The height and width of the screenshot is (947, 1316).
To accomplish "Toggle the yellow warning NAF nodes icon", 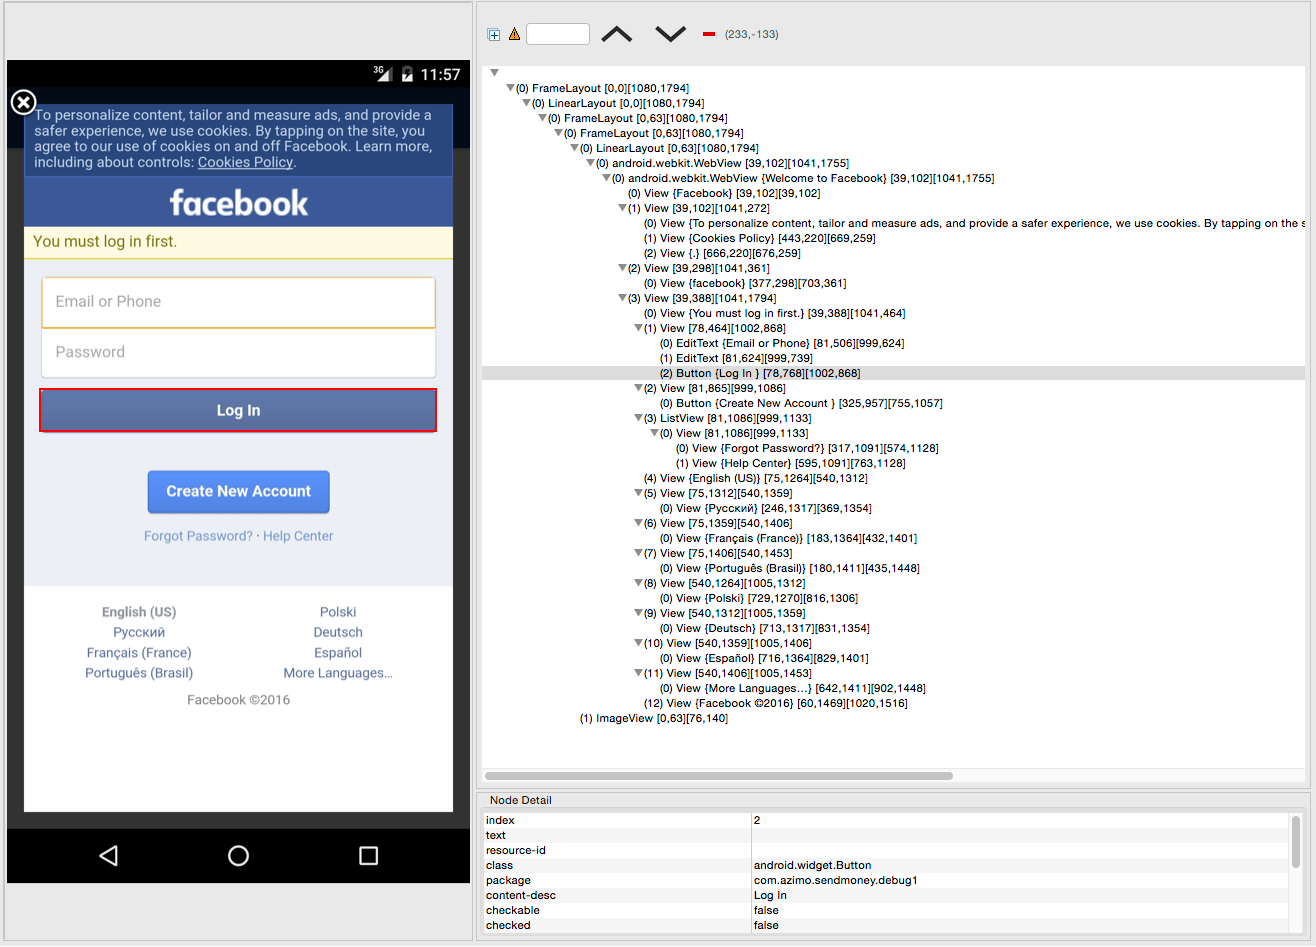I will point(514,34).
